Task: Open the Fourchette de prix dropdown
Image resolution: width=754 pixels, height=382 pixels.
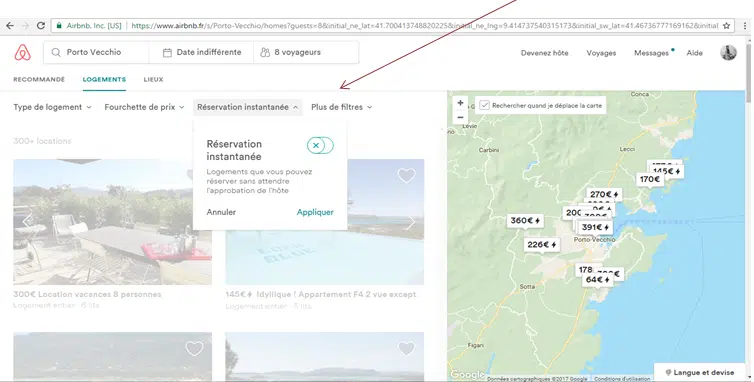Action: click(x=144, y=107)
